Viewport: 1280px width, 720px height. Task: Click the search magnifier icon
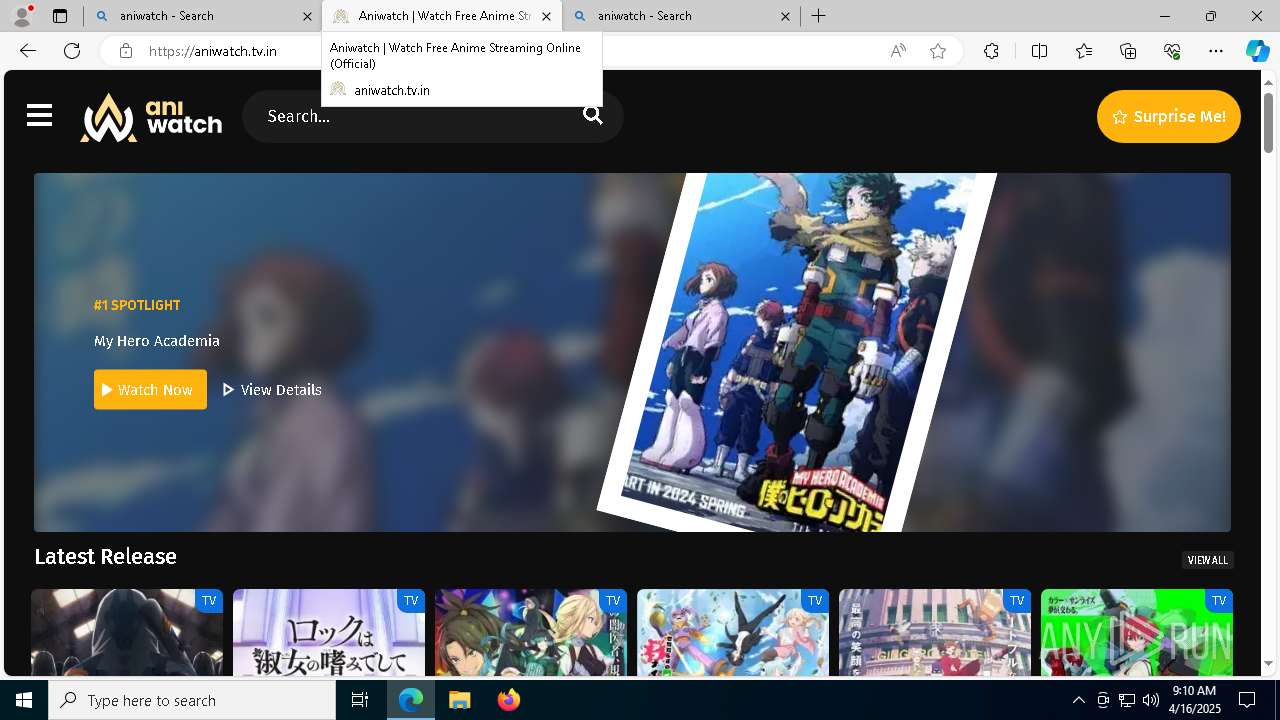pos(593,116)
